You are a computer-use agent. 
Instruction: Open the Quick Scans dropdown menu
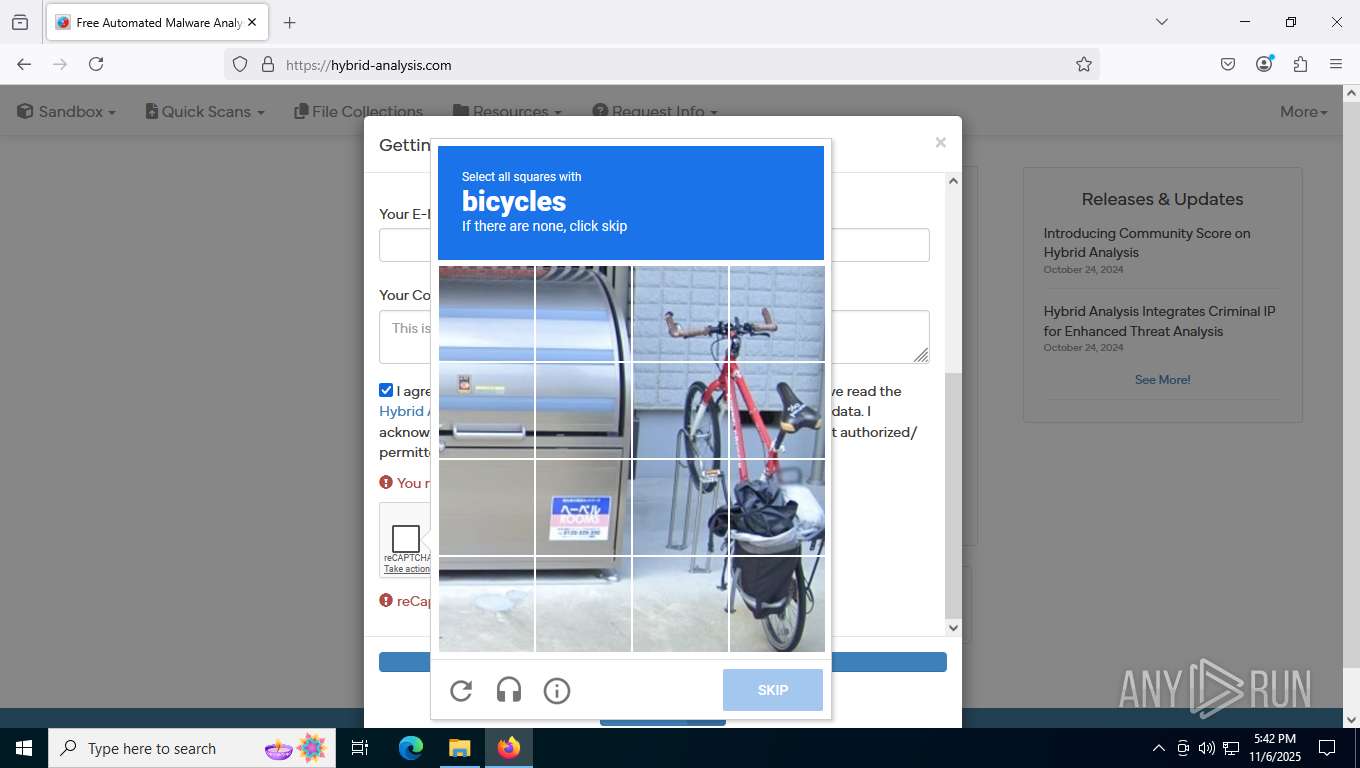click(205, 112)
